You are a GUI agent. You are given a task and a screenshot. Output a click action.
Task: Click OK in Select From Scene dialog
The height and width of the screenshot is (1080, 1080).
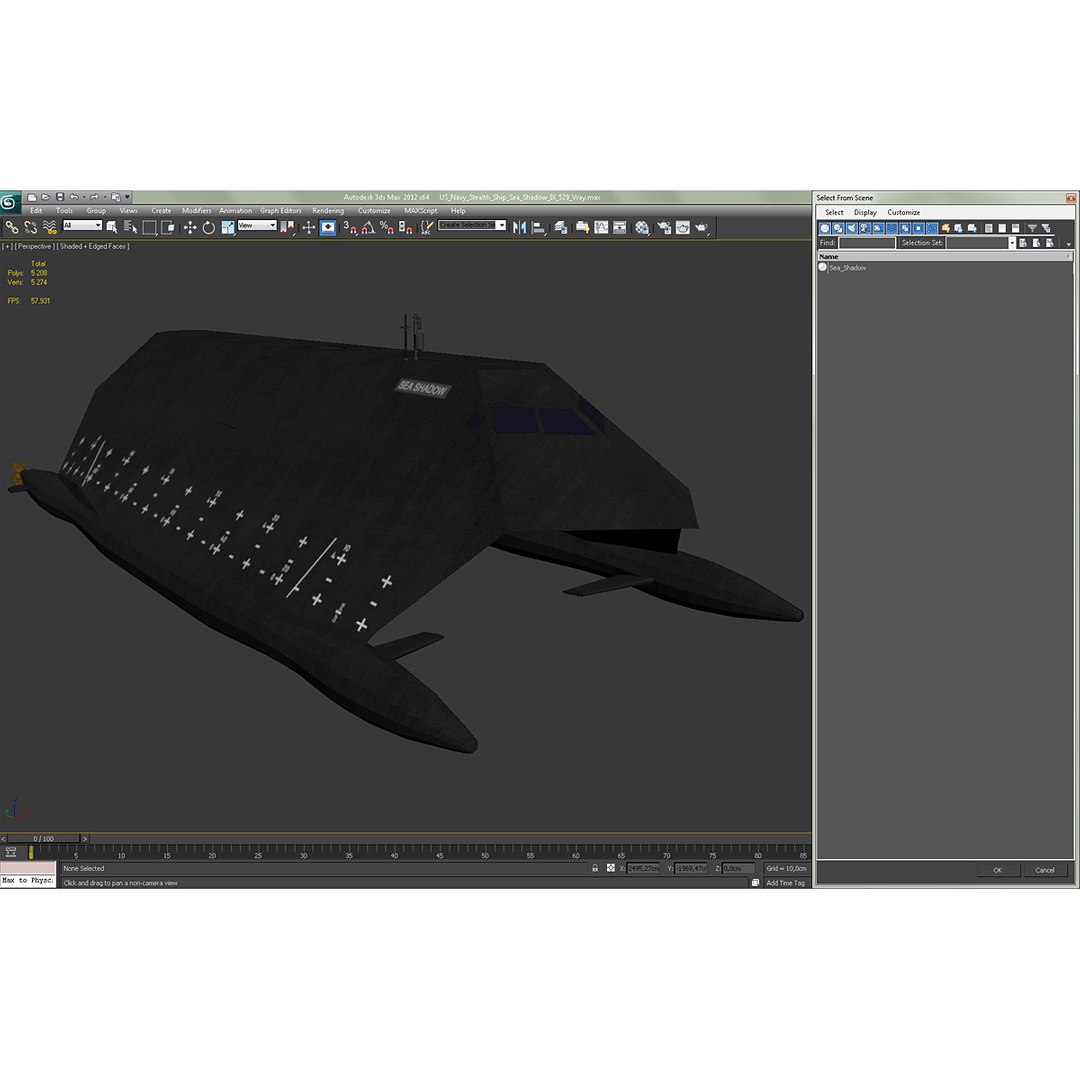(997, 870)
